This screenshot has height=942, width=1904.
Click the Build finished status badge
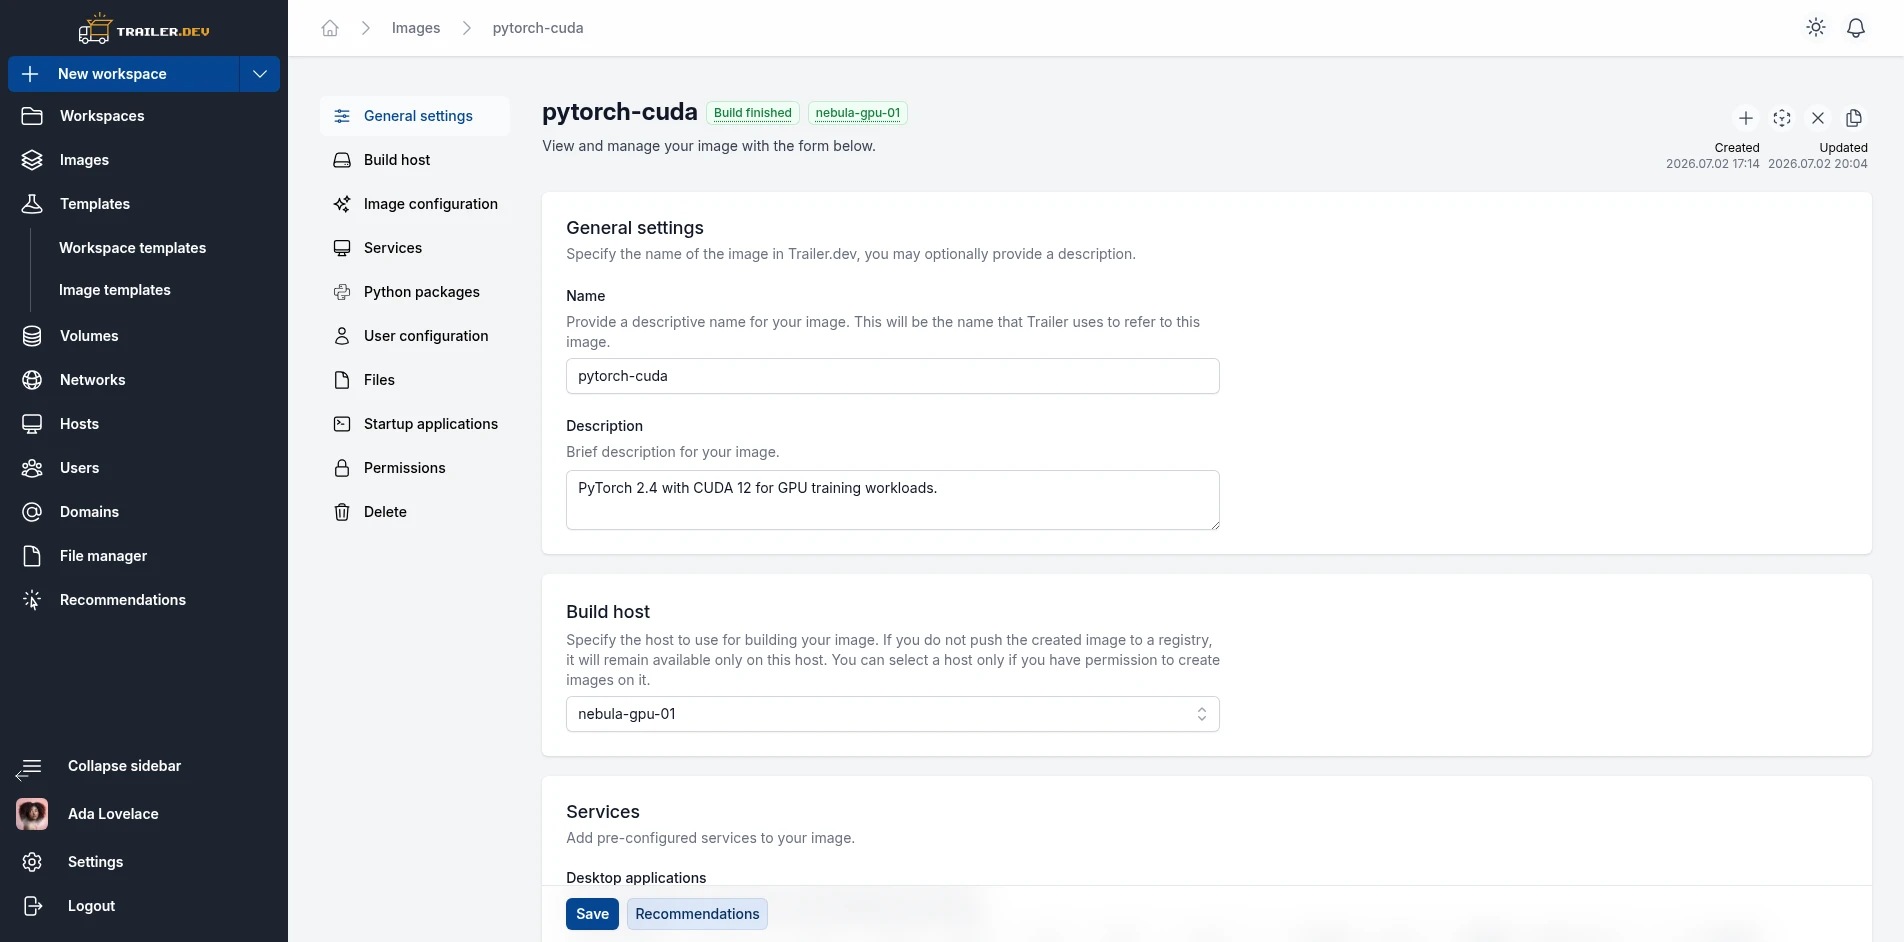[753, 113]
